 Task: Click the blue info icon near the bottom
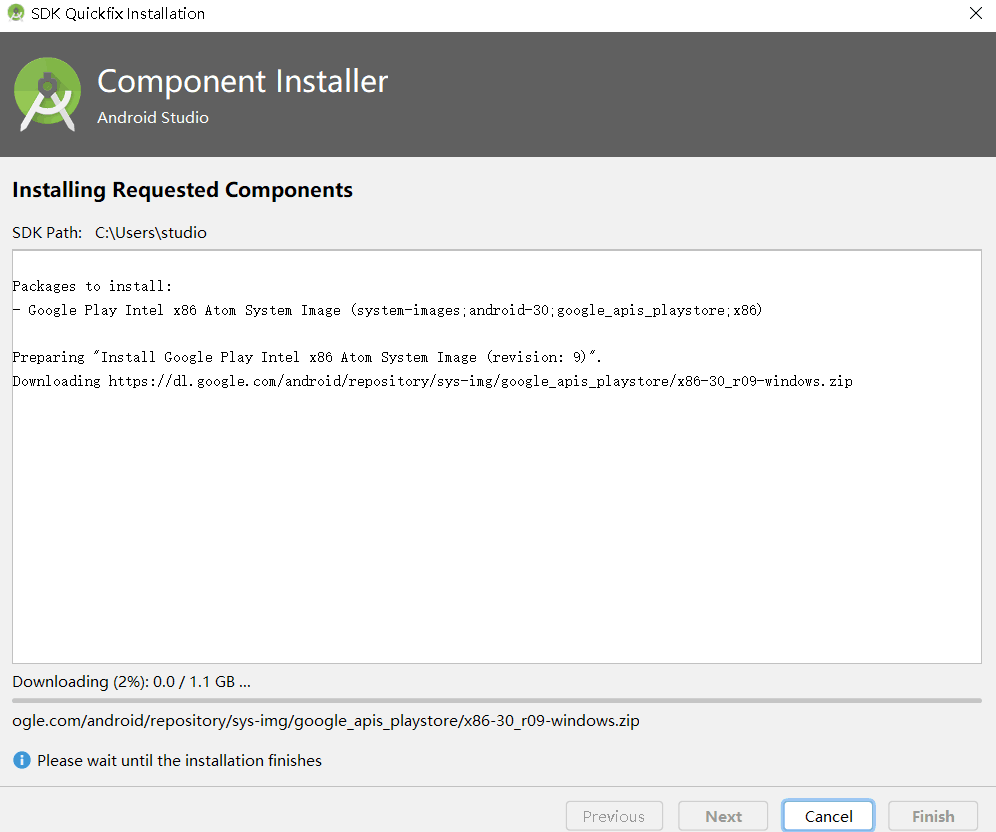coord(20,760)
